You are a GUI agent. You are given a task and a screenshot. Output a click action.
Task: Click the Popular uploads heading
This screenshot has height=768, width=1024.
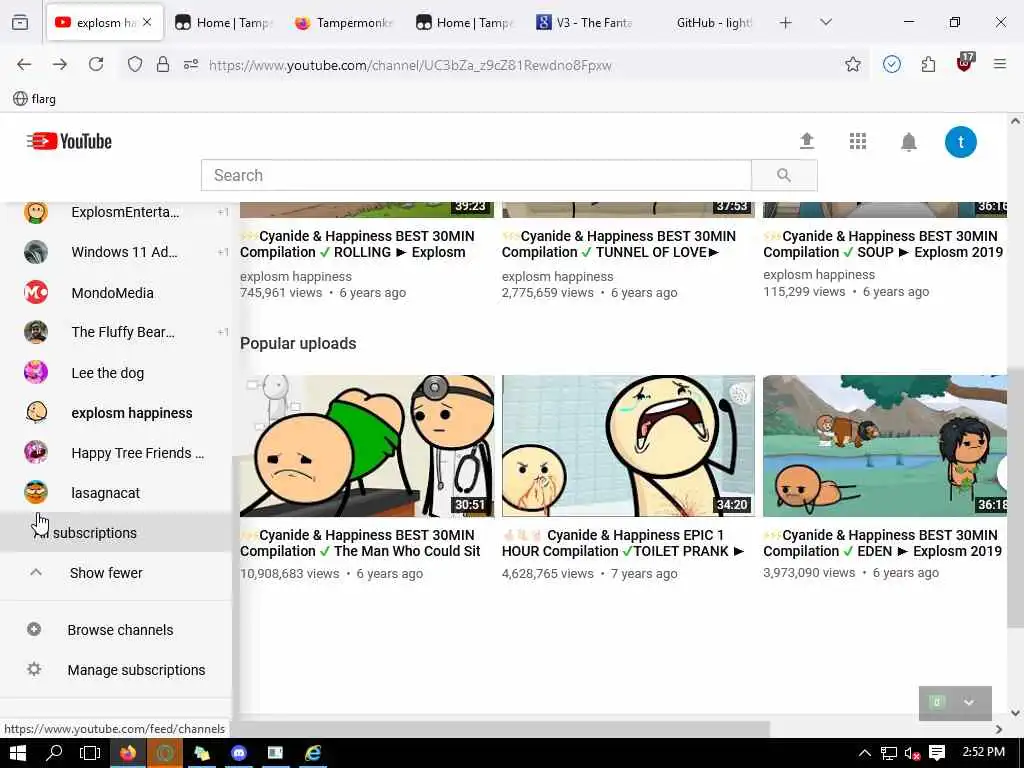coord(298,344)
